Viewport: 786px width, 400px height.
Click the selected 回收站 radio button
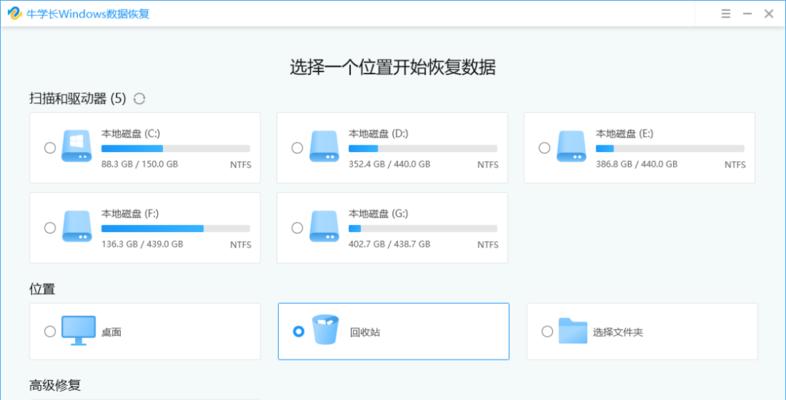(298, 331)
